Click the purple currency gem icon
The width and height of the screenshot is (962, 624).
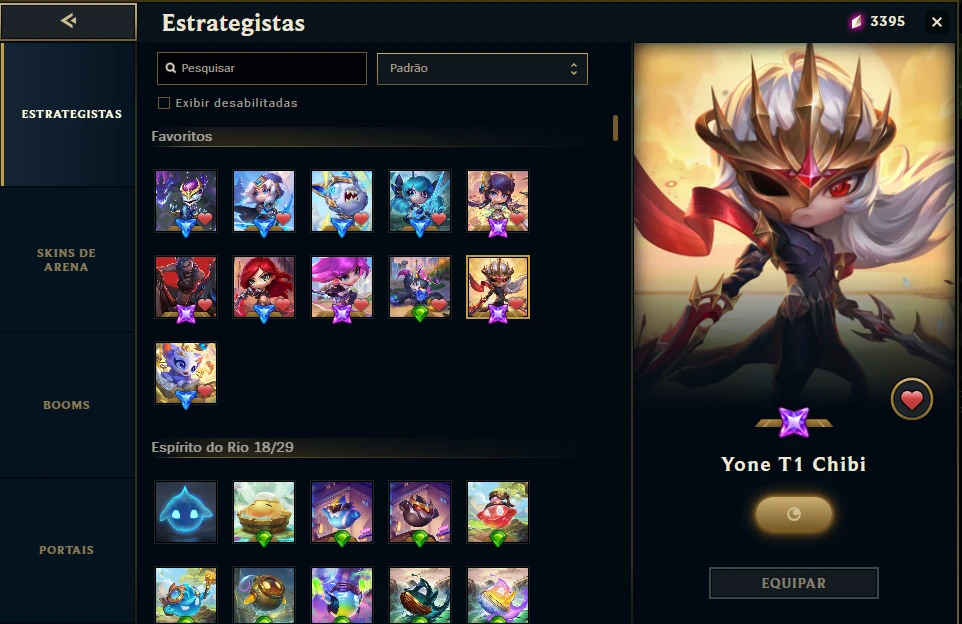856,22
